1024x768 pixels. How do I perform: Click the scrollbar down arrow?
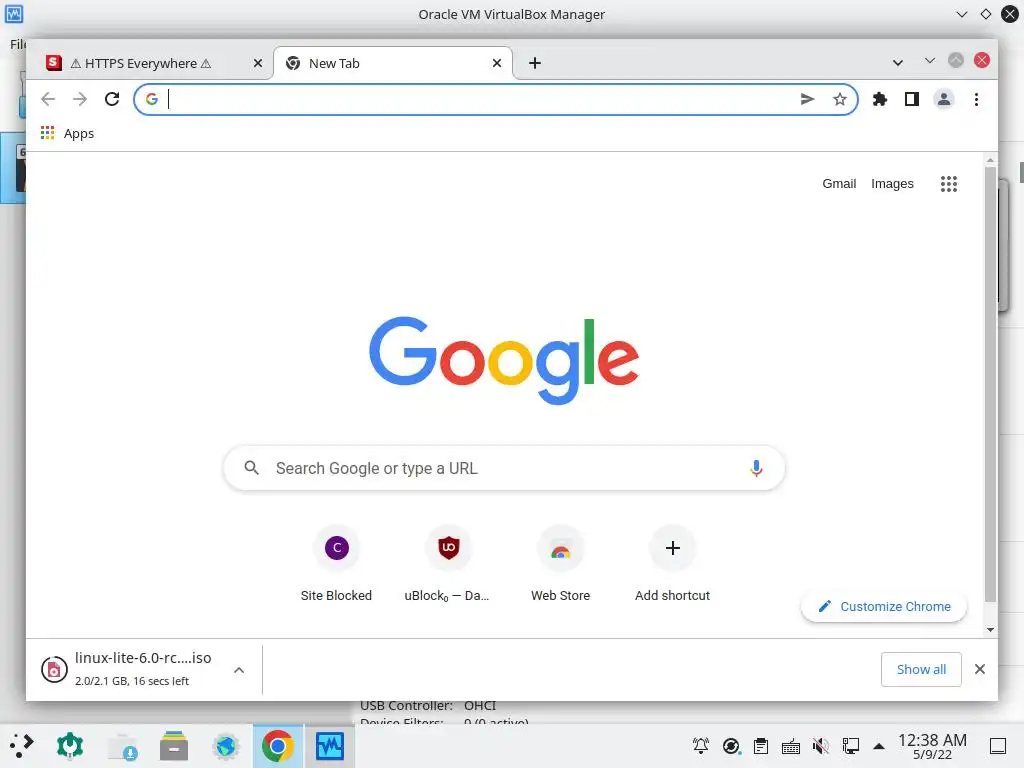click(991, 630)
